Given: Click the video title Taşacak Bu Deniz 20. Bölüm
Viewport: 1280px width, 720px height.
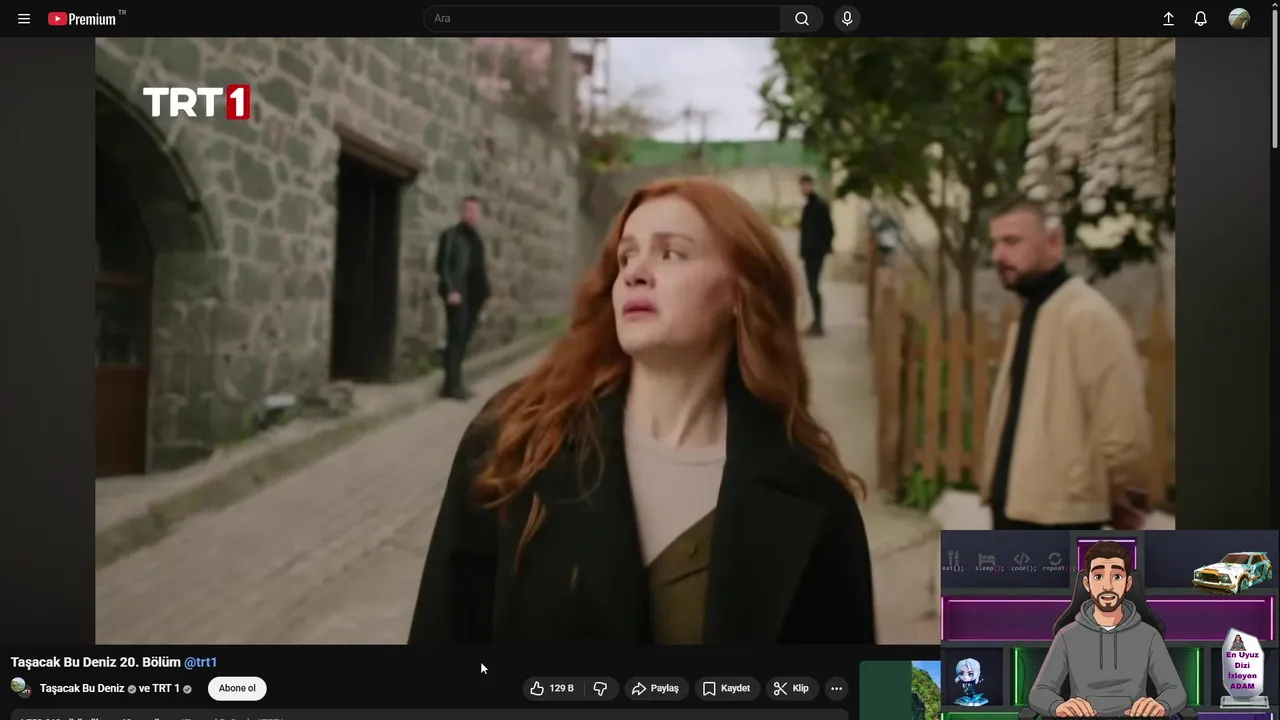Looking at the screenshot, I should 96,662.
